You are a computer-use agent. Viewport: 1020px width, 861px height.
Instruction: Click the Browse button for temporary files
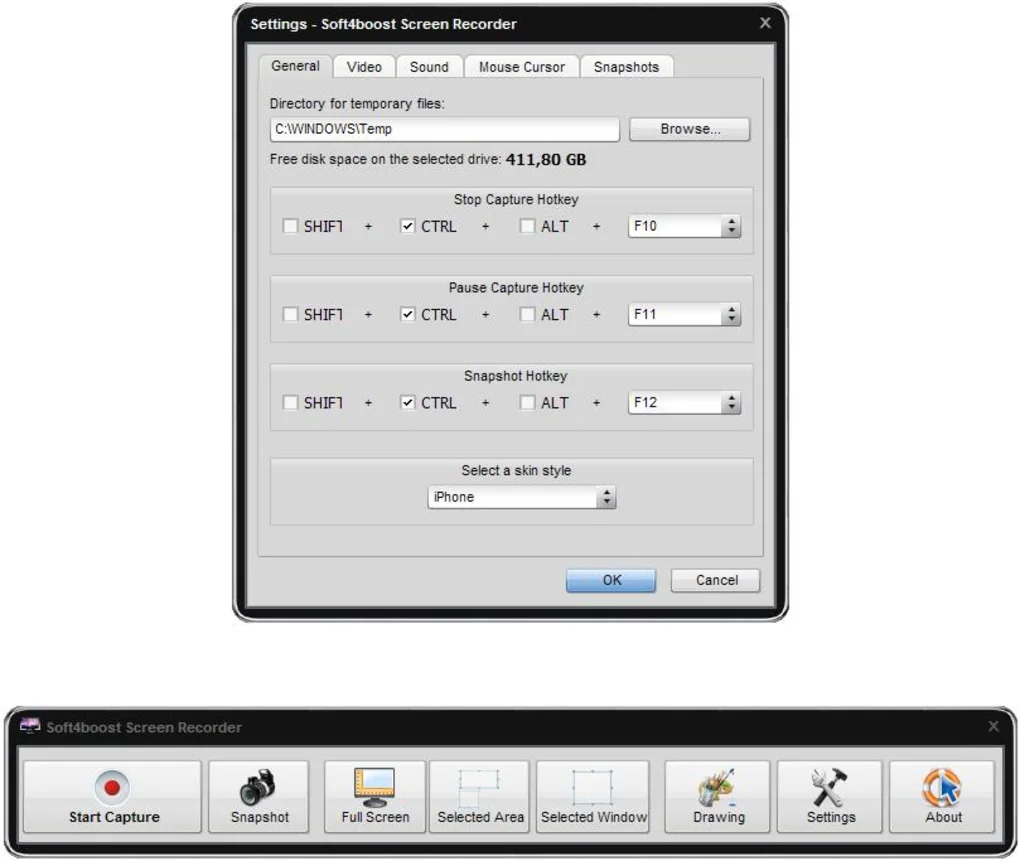689,128
